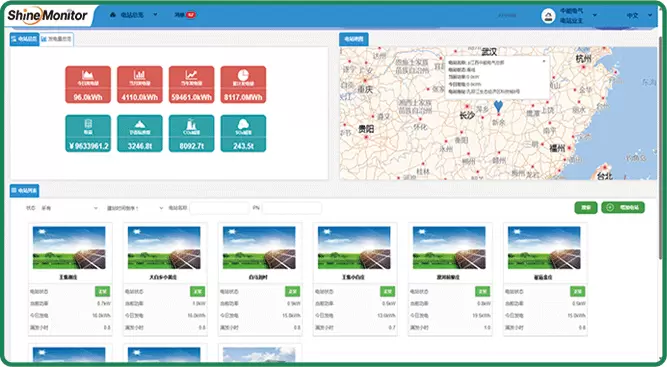Switch to the blue station overview tab
Image resolution: width=667 pixels, height=367 pixels.
[x=25, y=39]
